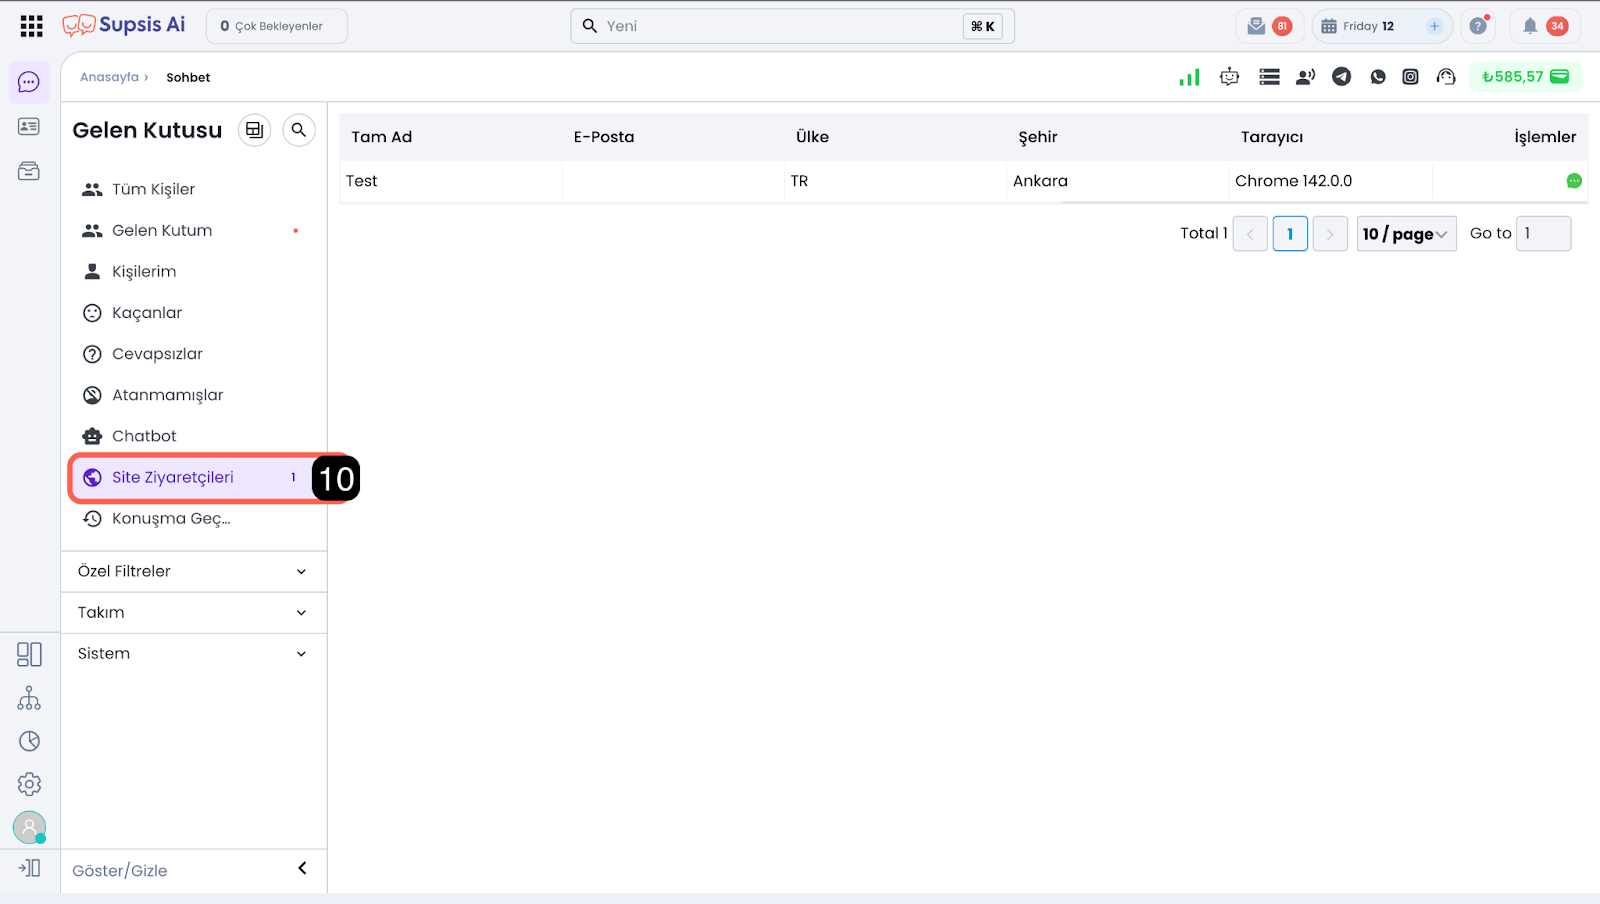
Task: Open settings gear in left sidebar
Action: point(29,784)
